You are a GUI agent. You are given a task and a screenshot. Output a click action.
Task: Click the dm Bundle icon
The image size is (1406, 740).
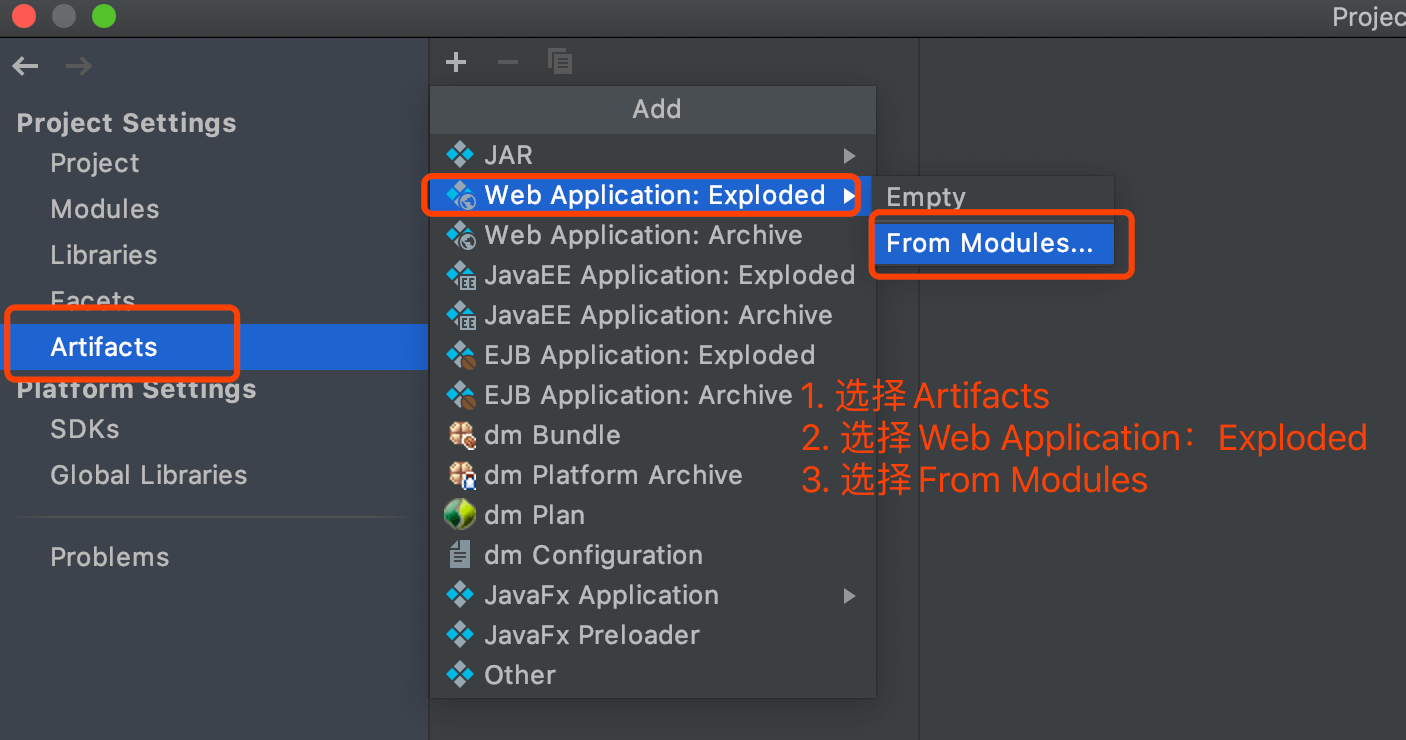[x=460, y=435]
